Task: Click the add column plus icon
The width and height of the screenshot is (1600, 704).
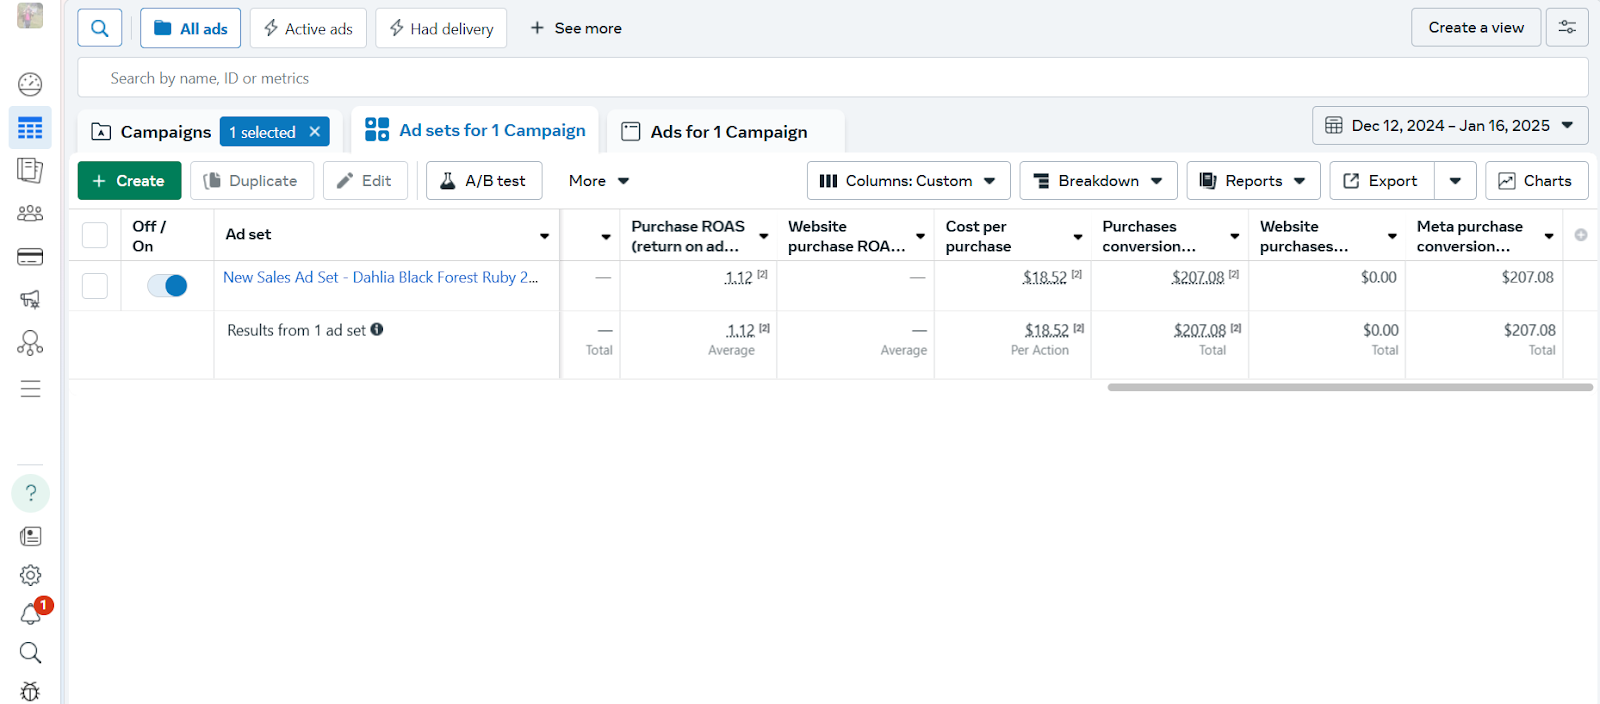Action: (x=1581, y=235)
